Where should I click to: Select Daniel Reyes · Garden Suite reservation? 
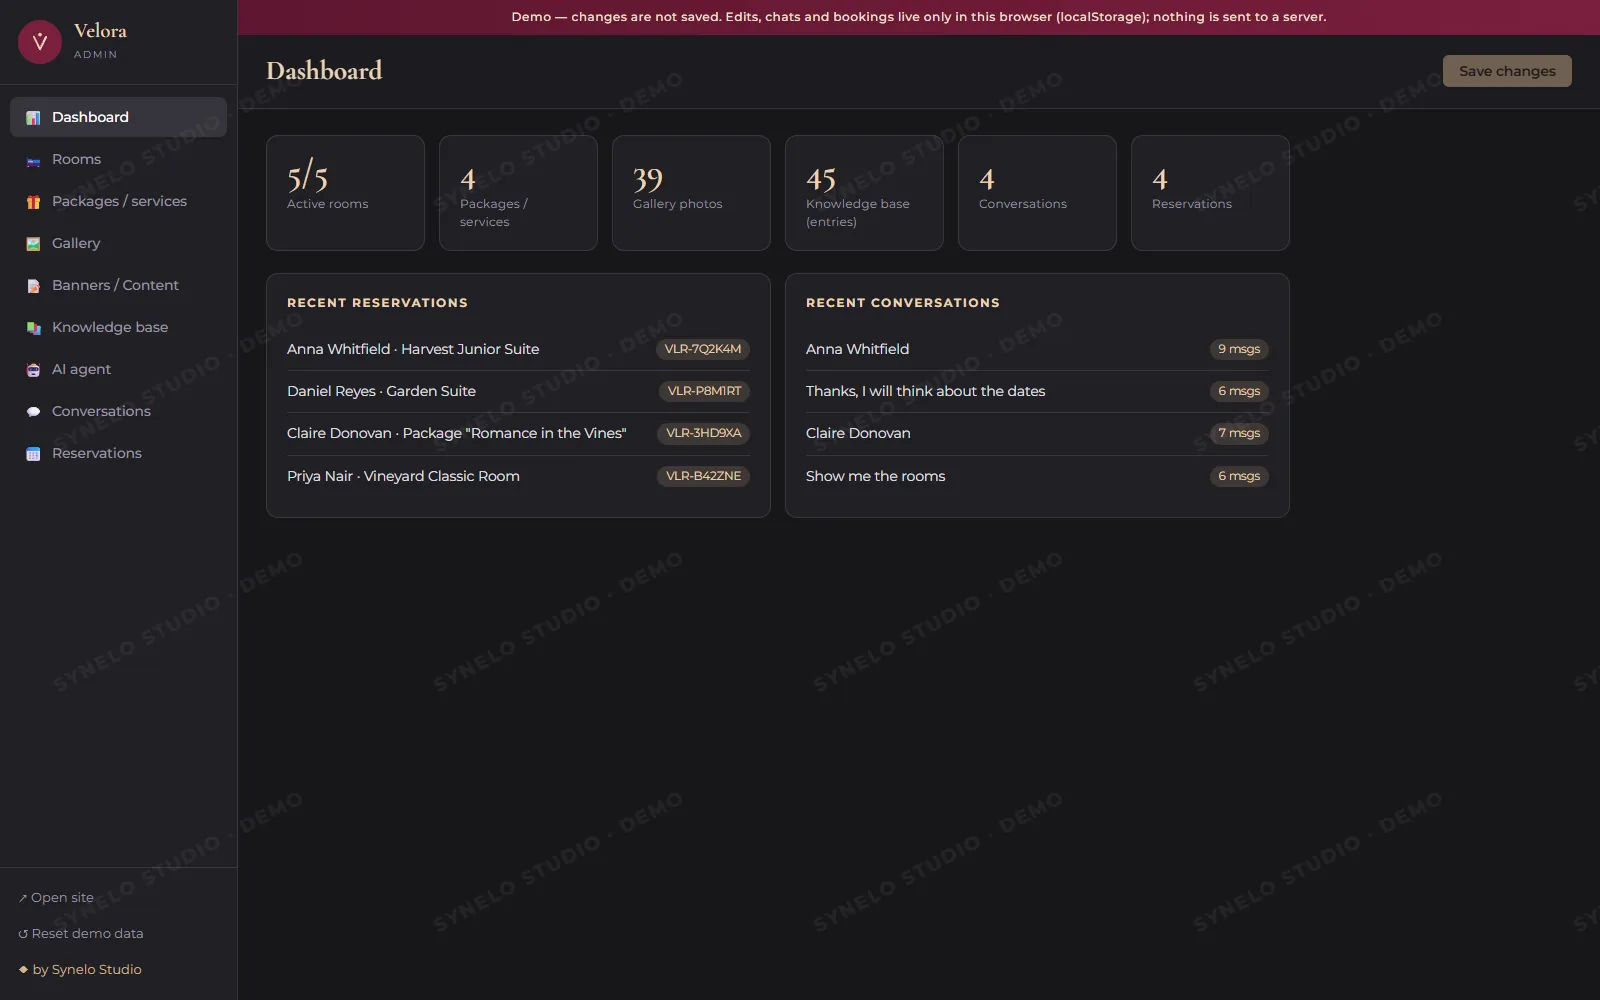point(518,391)
